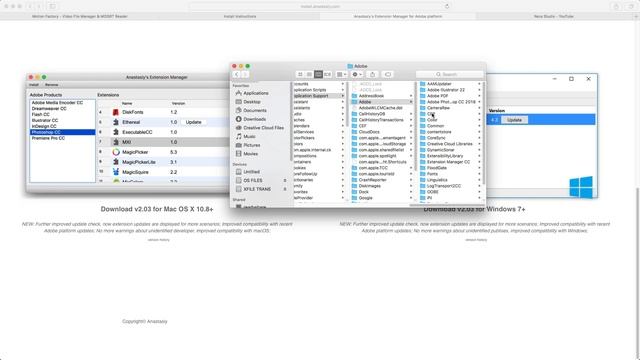
Task: Go forward in the Finder window
Action: tap(245, 74)
